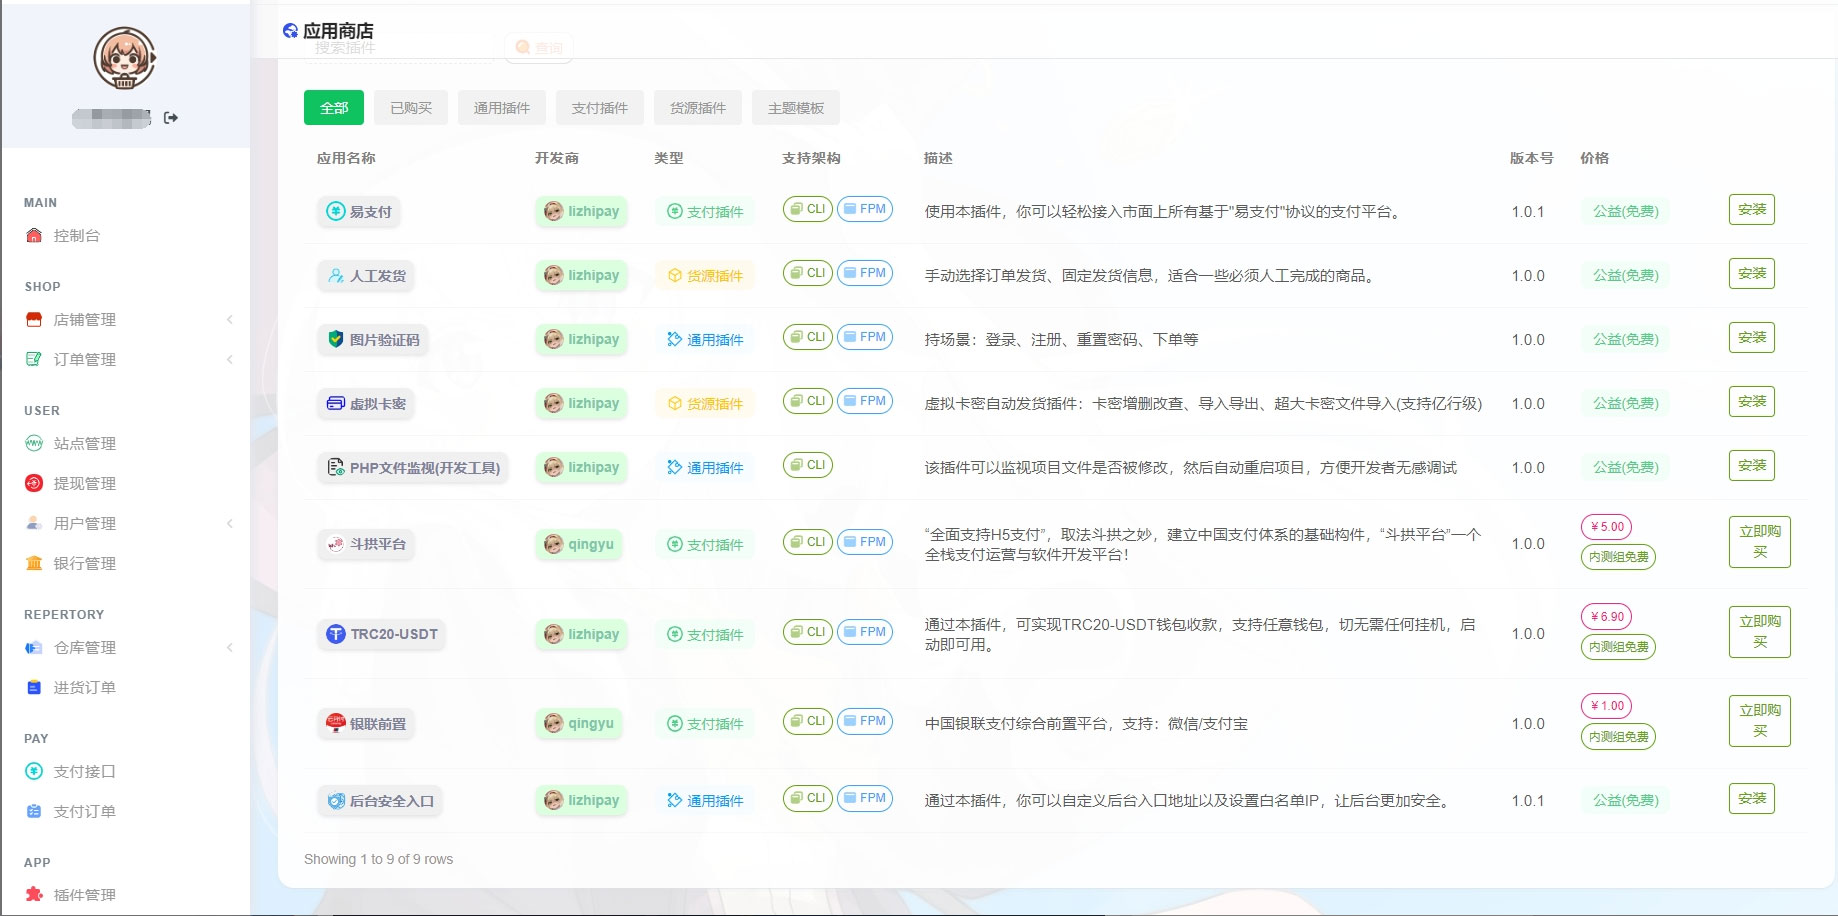Open 插件管理 under the APP section
The height and width of the screenshot is (916, 1838).
point(84,894)
